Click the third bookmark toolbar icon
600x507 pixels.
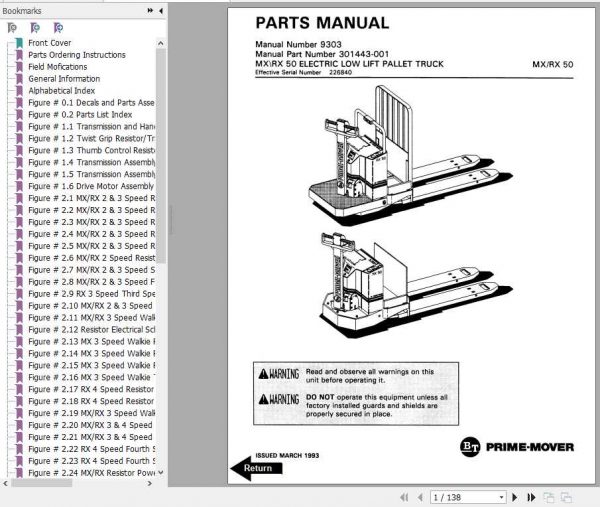coord(58,28)
